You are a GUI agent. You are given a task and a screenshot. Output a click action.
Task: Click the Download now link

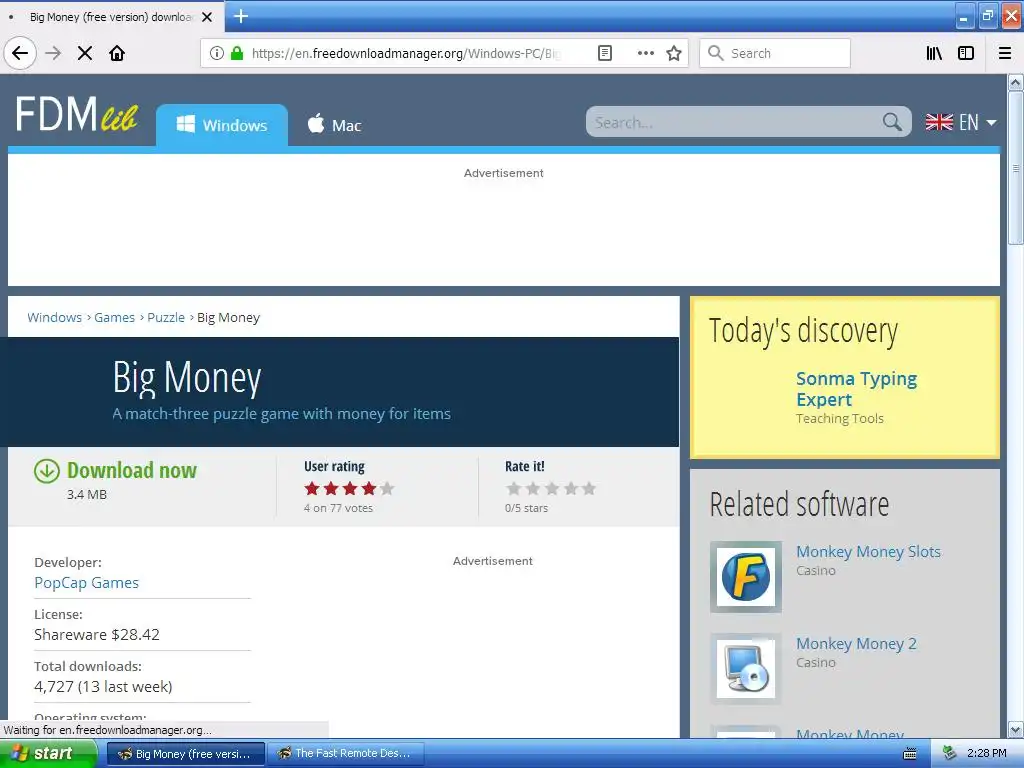(x=131, y=470)
